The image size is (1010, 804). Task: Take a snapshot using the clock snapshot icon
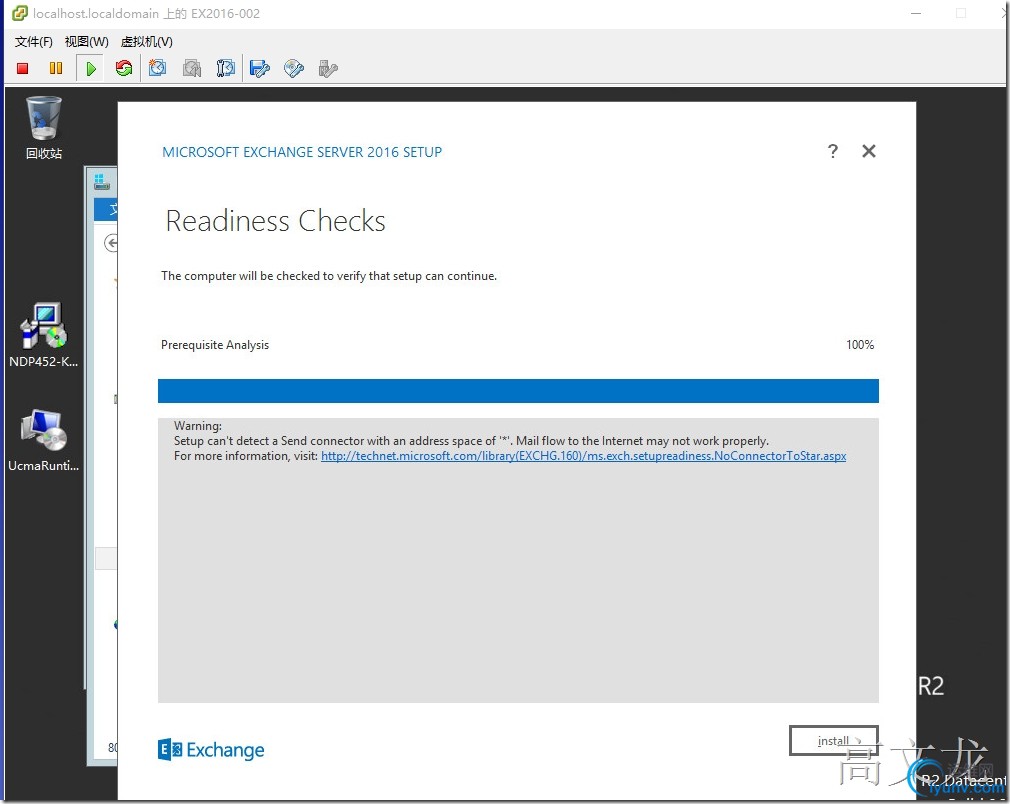[157, 68]
